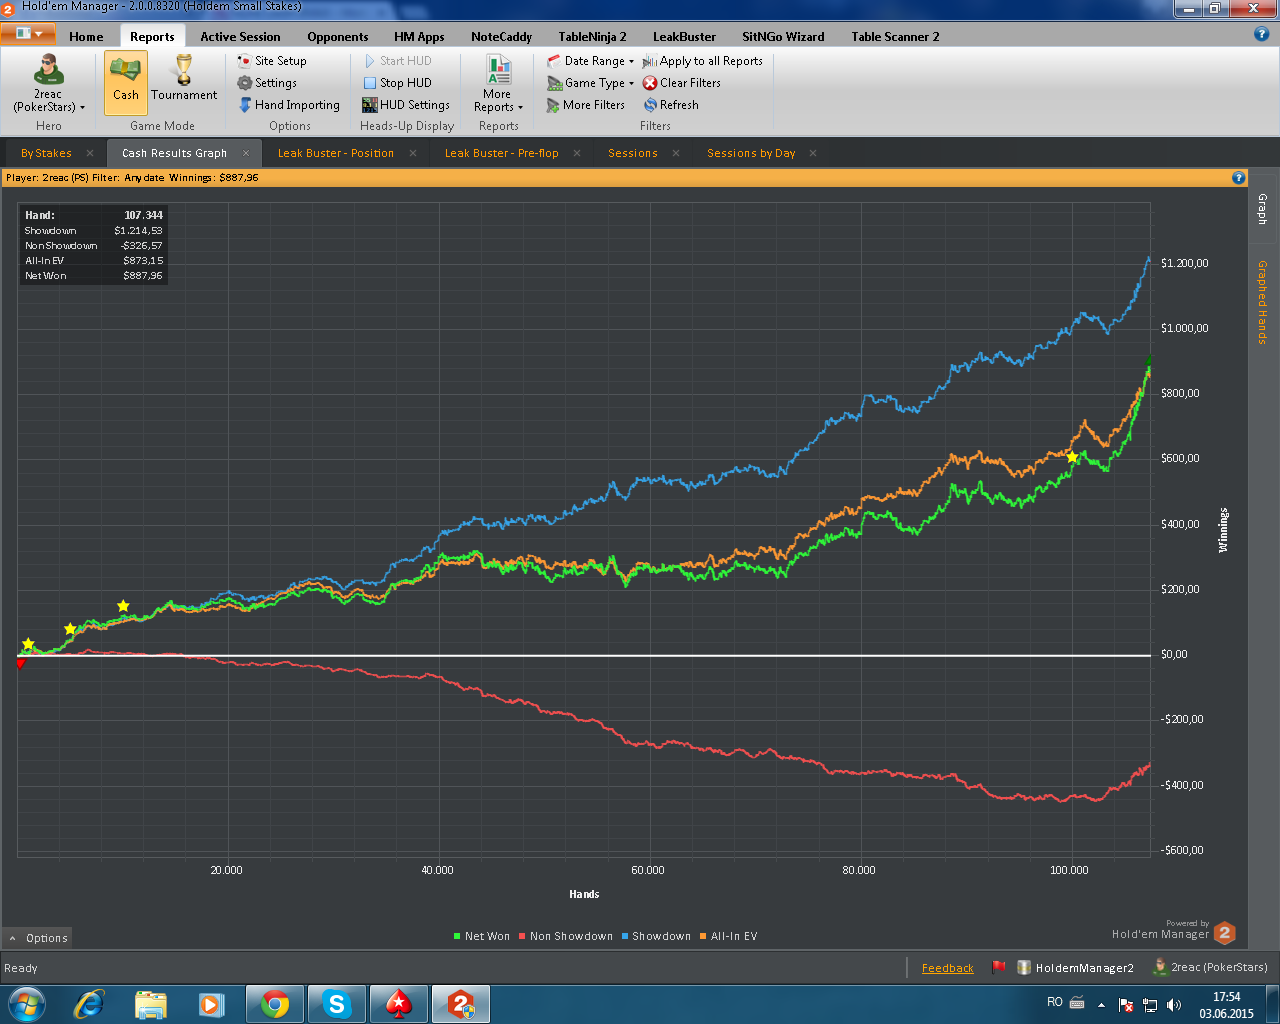Open the Leak Buster - Position tab
Screen dimensions: 1280x1024
point(336,153)
